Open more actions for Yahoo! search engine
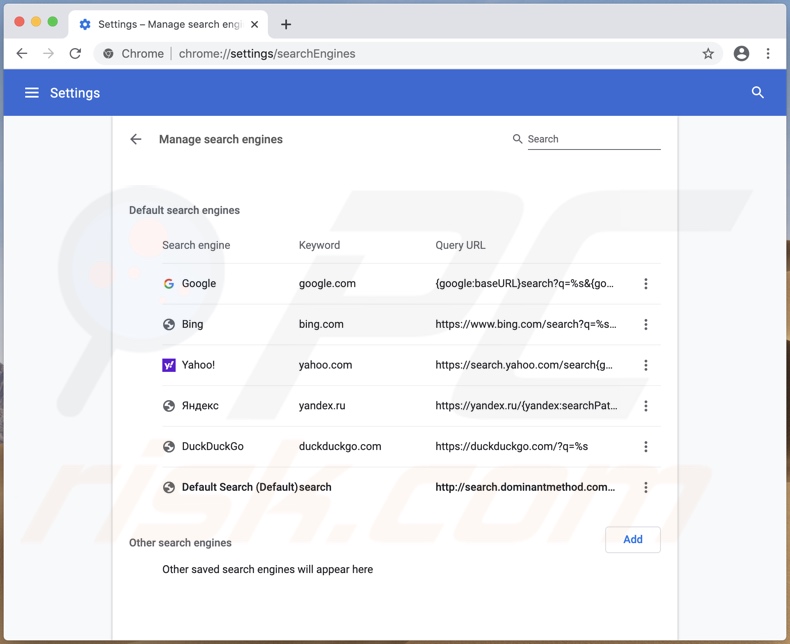 [x=646, y=365]
